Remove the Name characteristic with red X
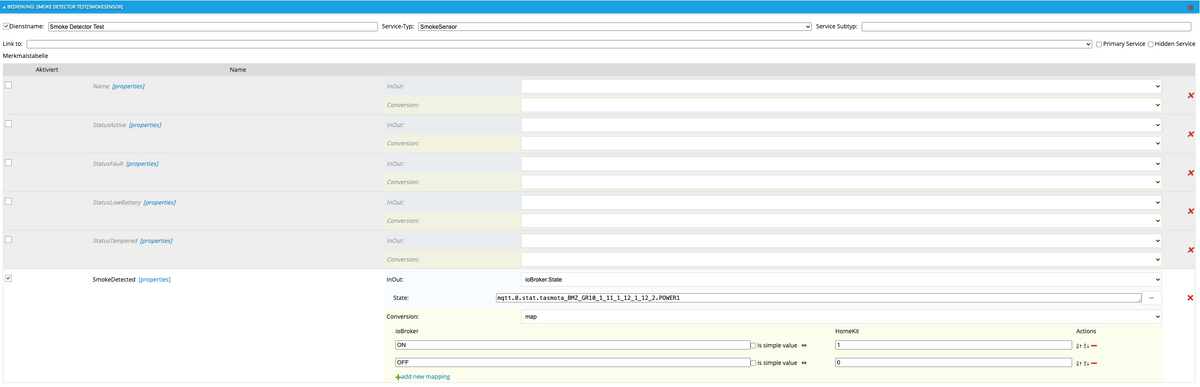 (1190, 95)
